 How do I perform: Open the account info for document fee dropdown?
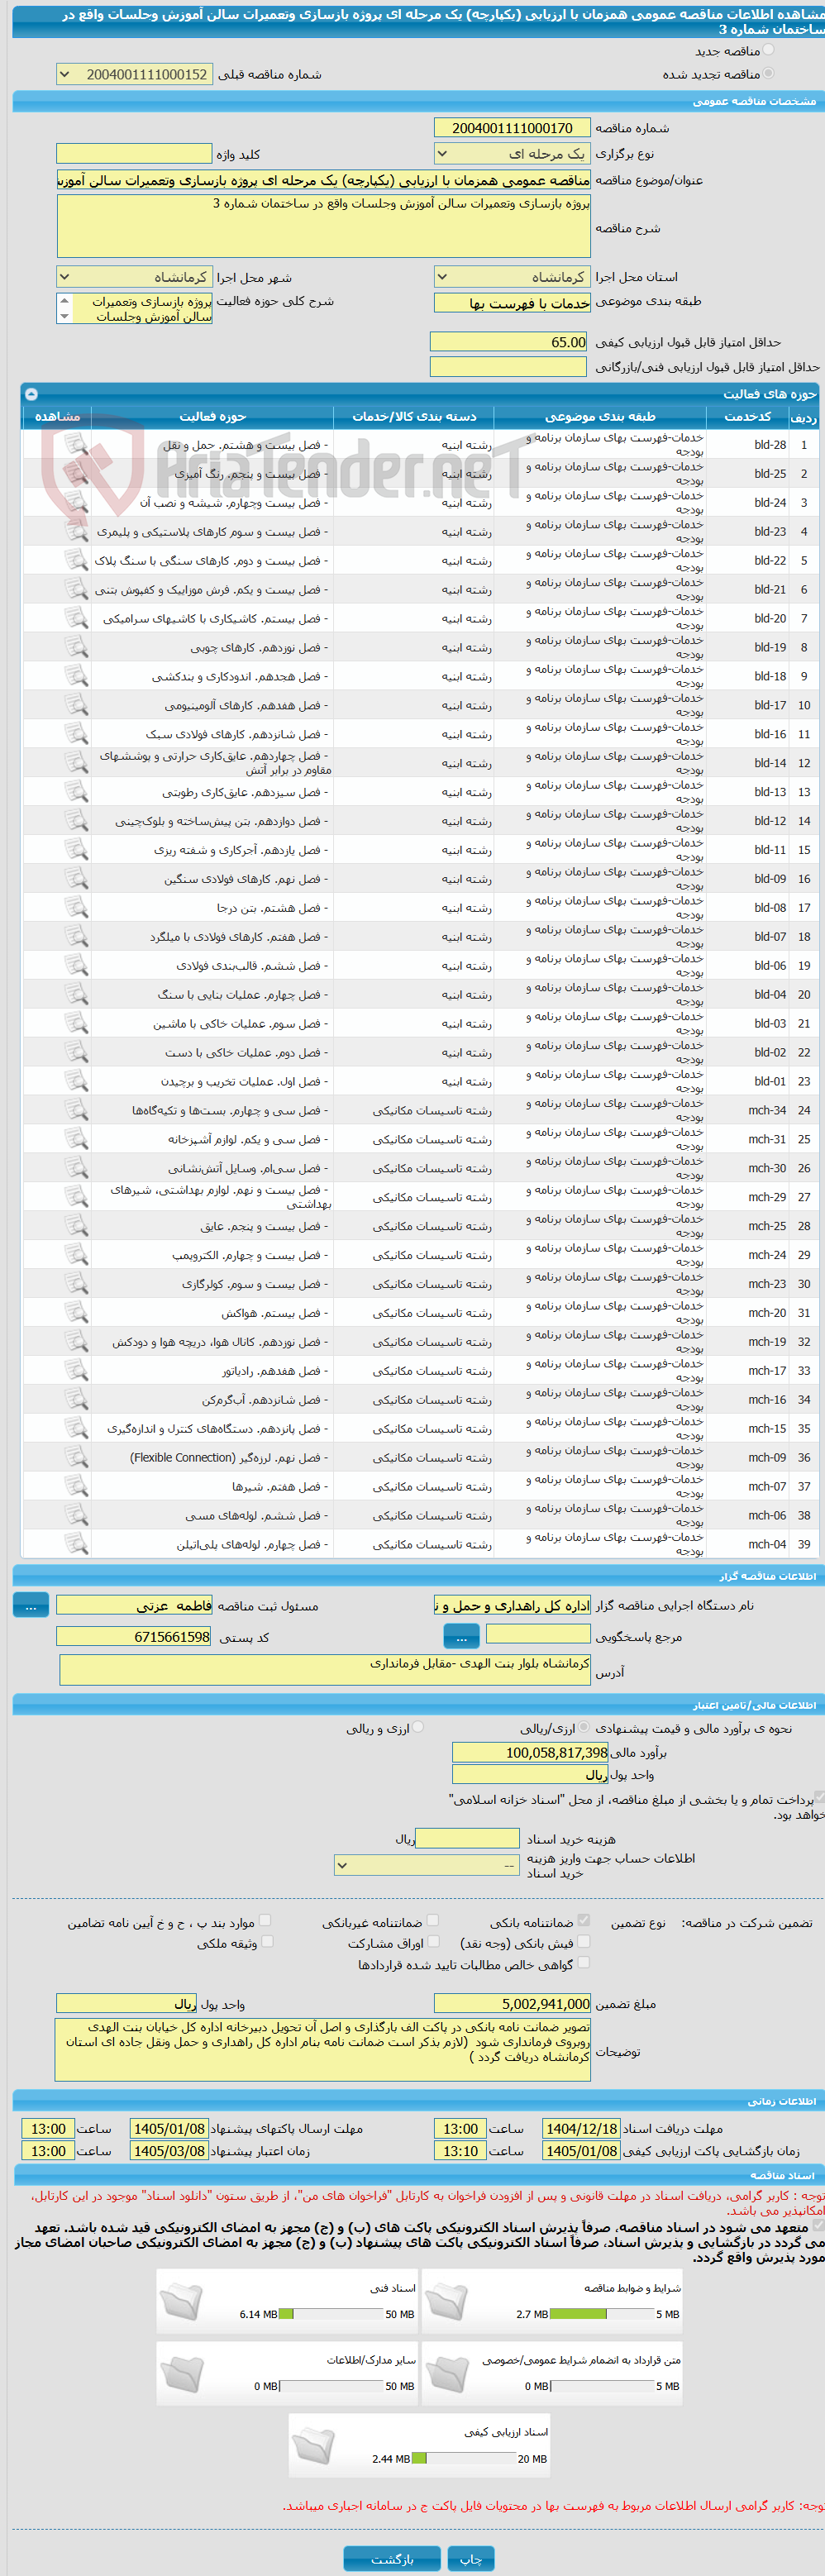(427, 1866)
